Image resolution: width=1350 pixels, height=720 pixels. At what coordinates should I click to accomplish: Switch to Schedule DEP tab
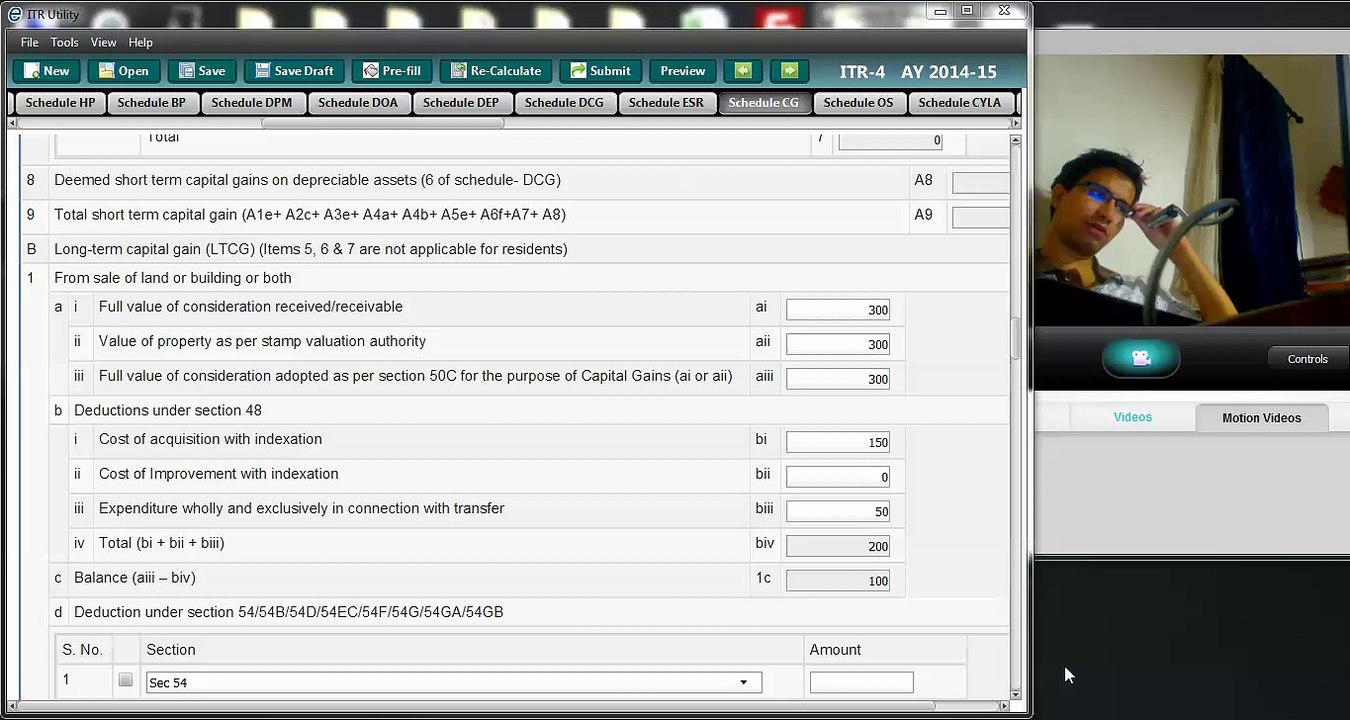click(x=461, y=103)
